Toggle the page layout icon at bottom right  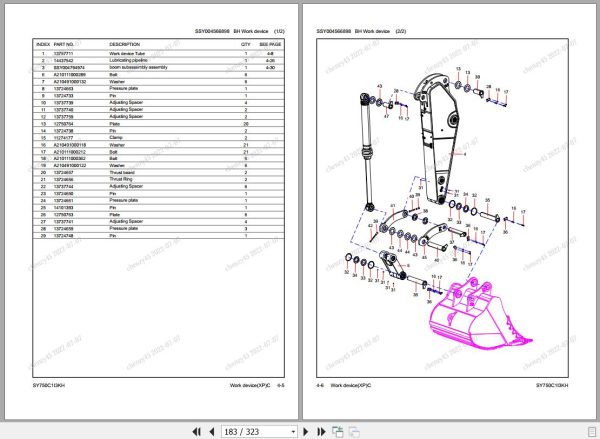(592, 432)
